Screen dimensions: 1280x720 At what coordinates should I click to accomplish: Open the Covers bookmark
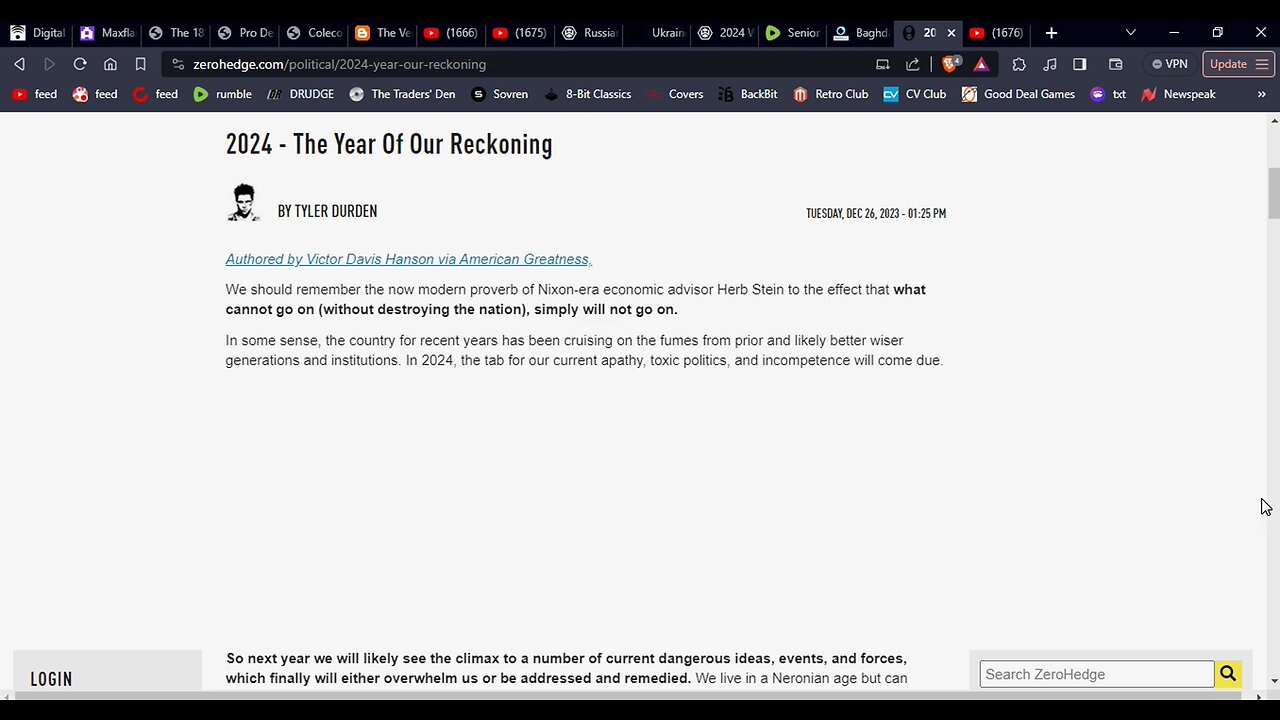point(675,94)
